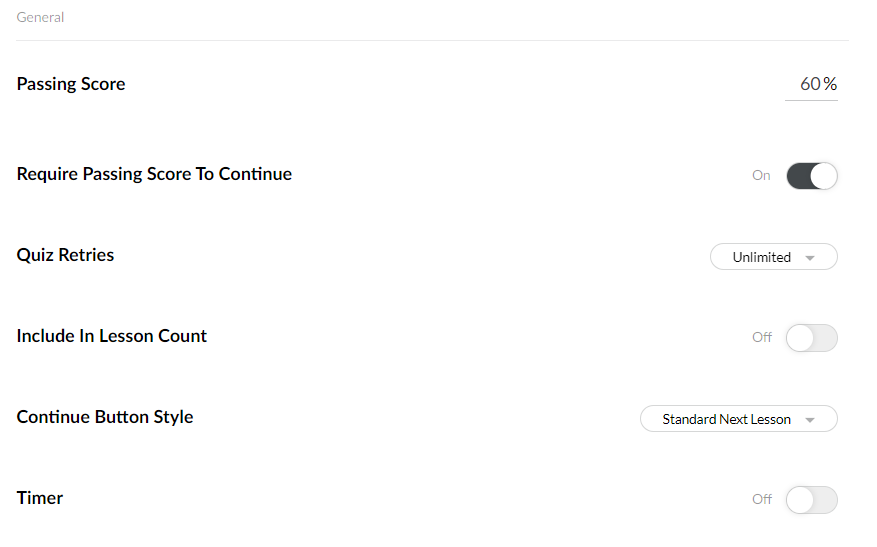Click the percent sign beside Passing Score value
The height and width of the screenshot is (547, 877).
pyautogui.click(x=830, y=84)
